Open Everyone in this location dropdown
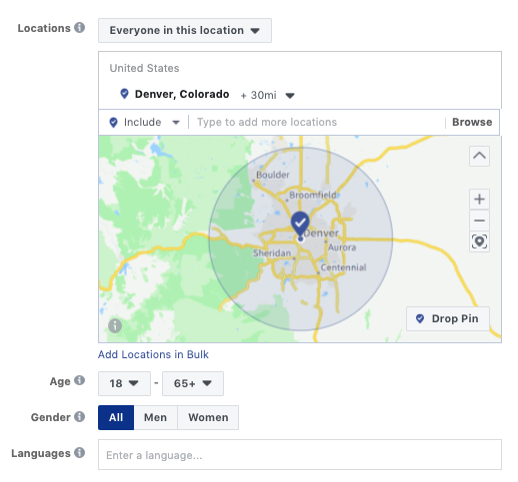Image resolution: width=518 pixels, height=482 pixels. point(185,30)
